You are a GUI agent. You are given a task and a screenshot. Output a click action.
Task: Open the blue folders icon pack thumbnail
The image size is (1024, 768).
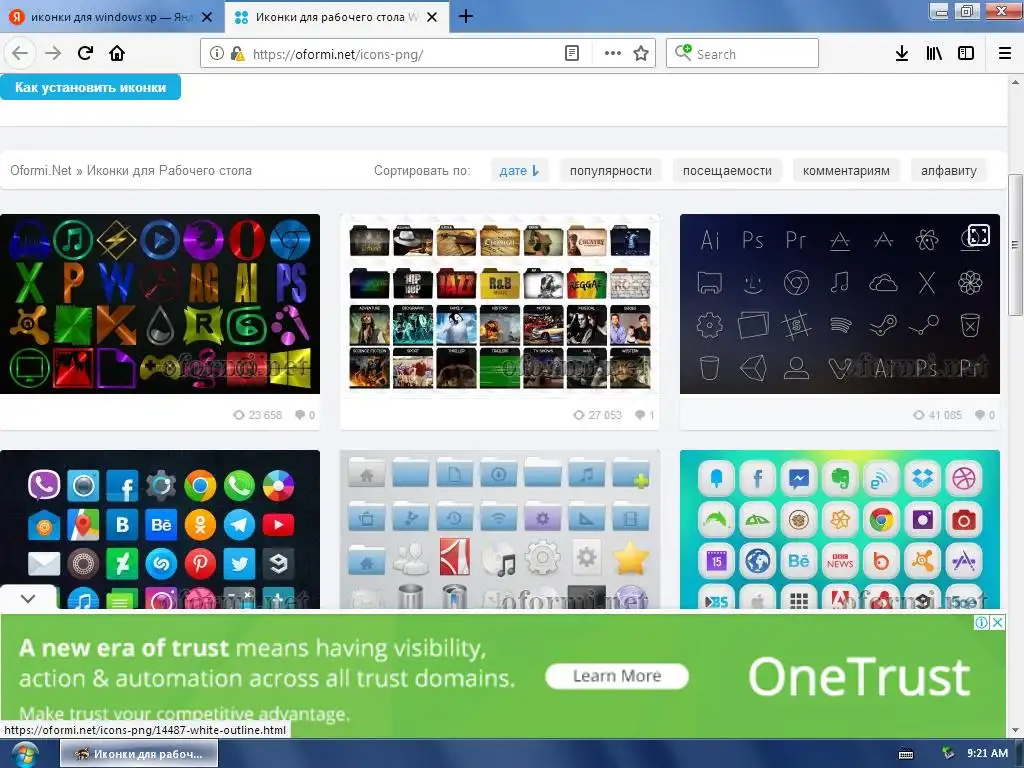[500, 529]
